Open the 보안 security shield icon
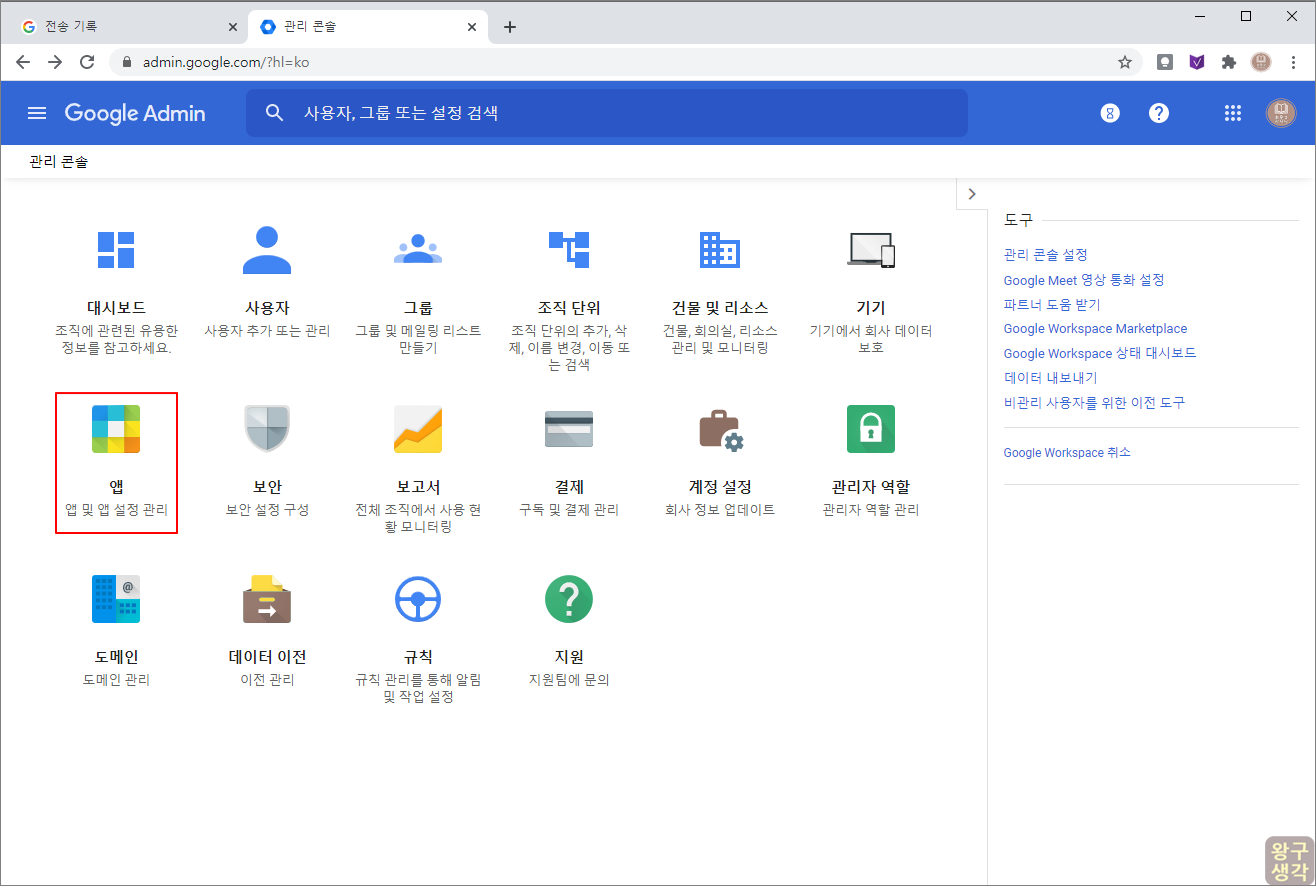Image resolution: width=1316 pixels, height=886 pixels. pos(267,429)
